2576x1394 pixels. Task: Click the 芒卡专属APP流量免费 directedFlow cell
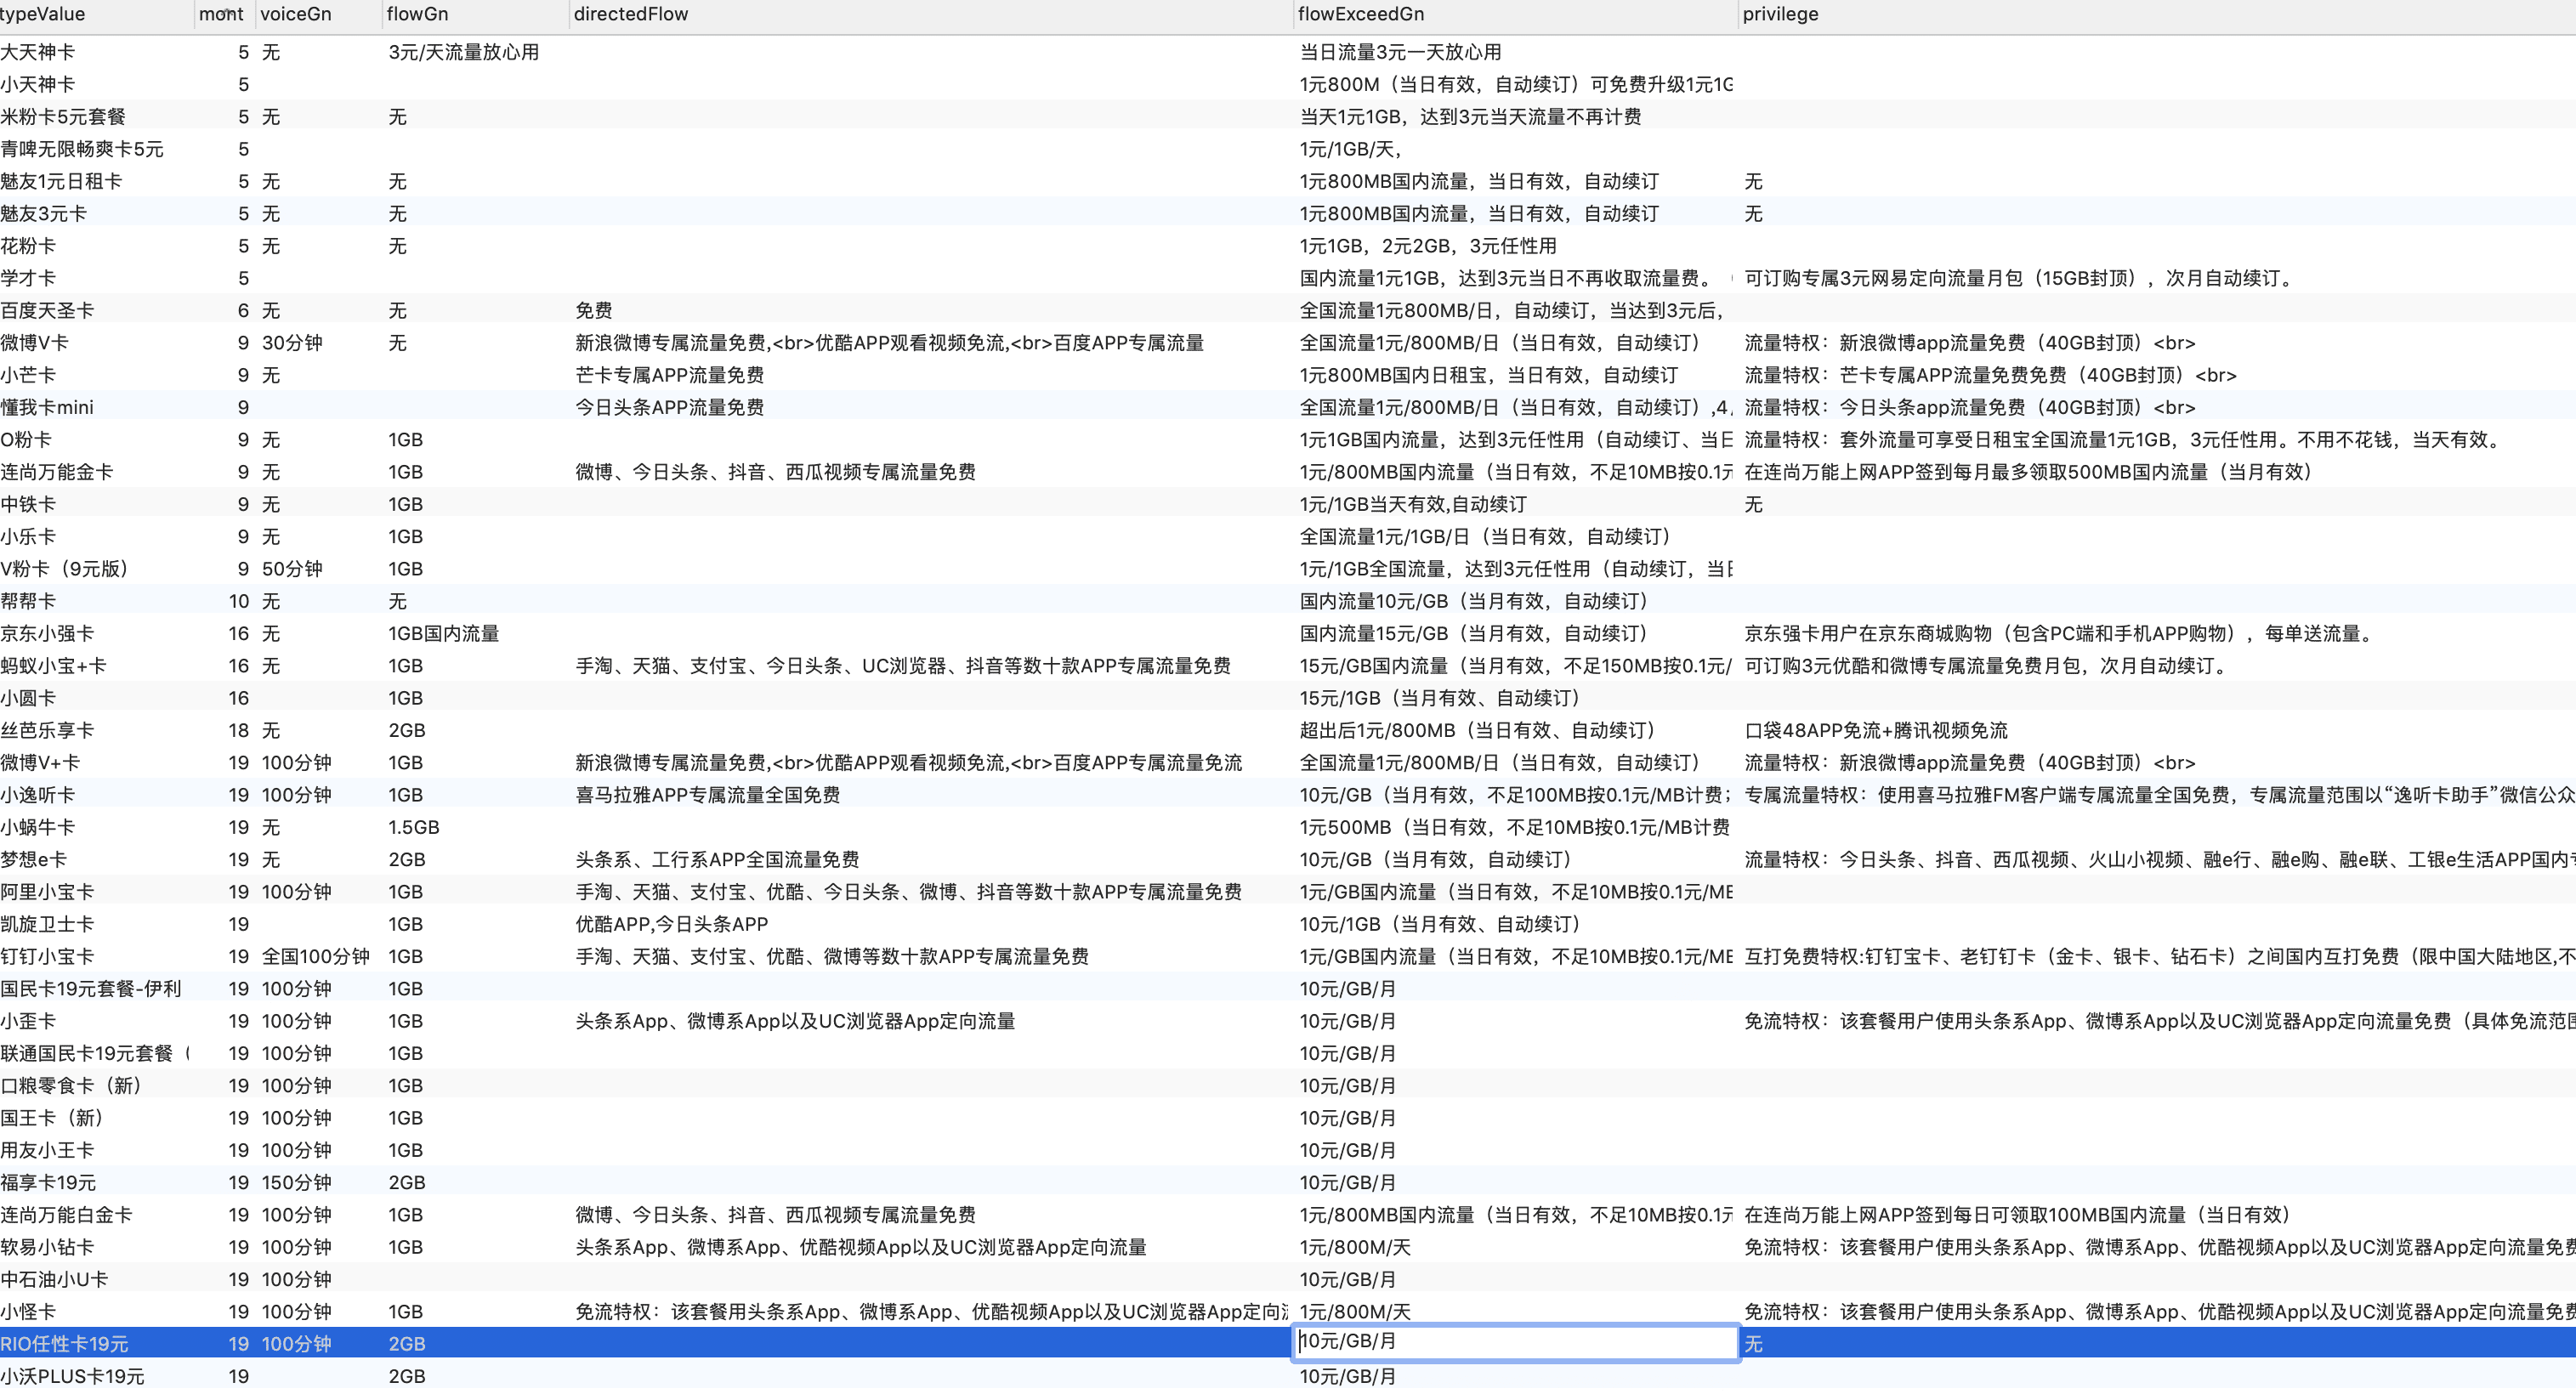pyautogui.click(x=669, y=375)
